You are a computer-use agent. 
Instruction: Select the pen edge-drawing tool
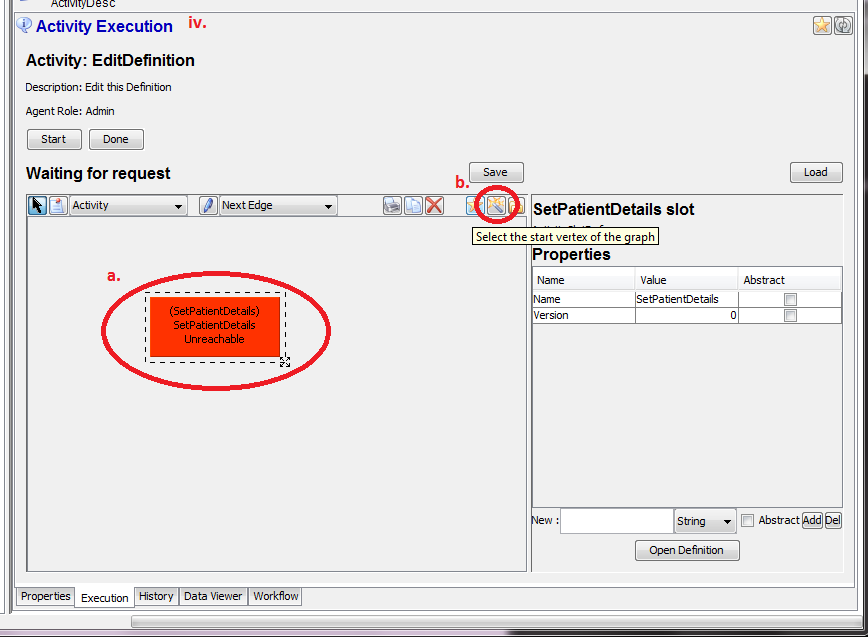(x=208, y=205)
